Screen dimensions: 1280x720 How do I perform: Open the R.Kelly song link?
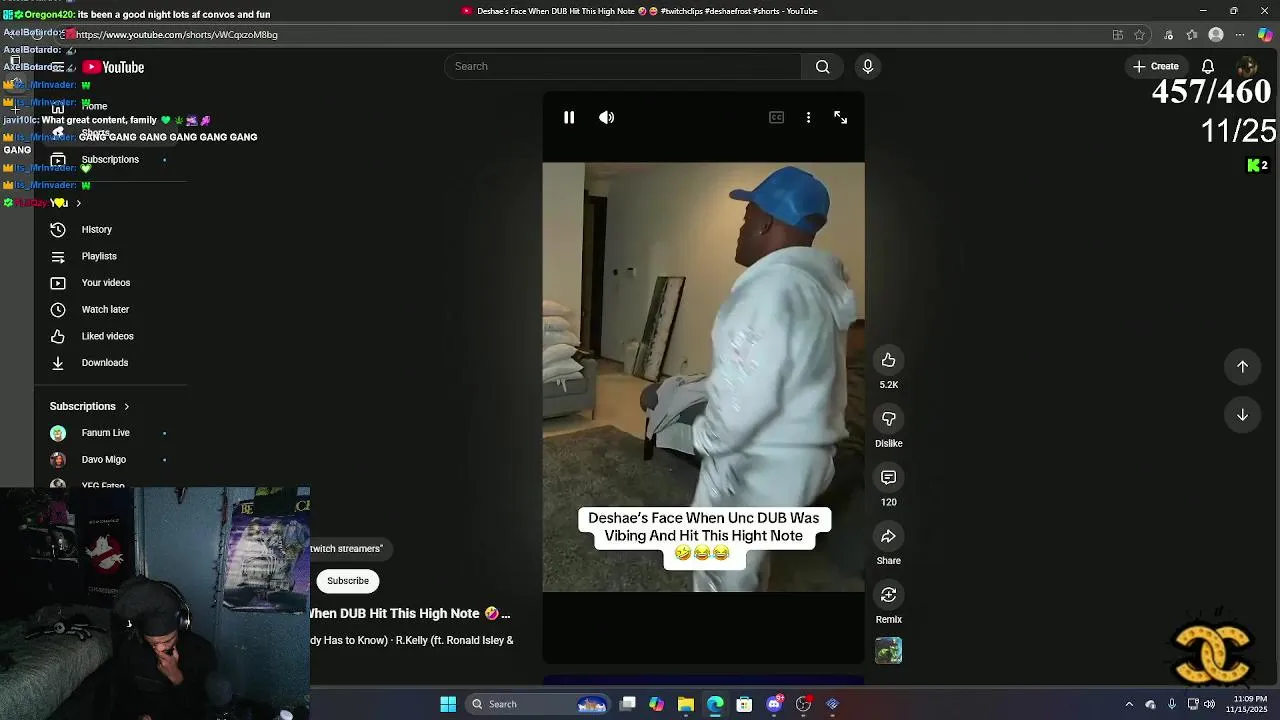[412, 641]
